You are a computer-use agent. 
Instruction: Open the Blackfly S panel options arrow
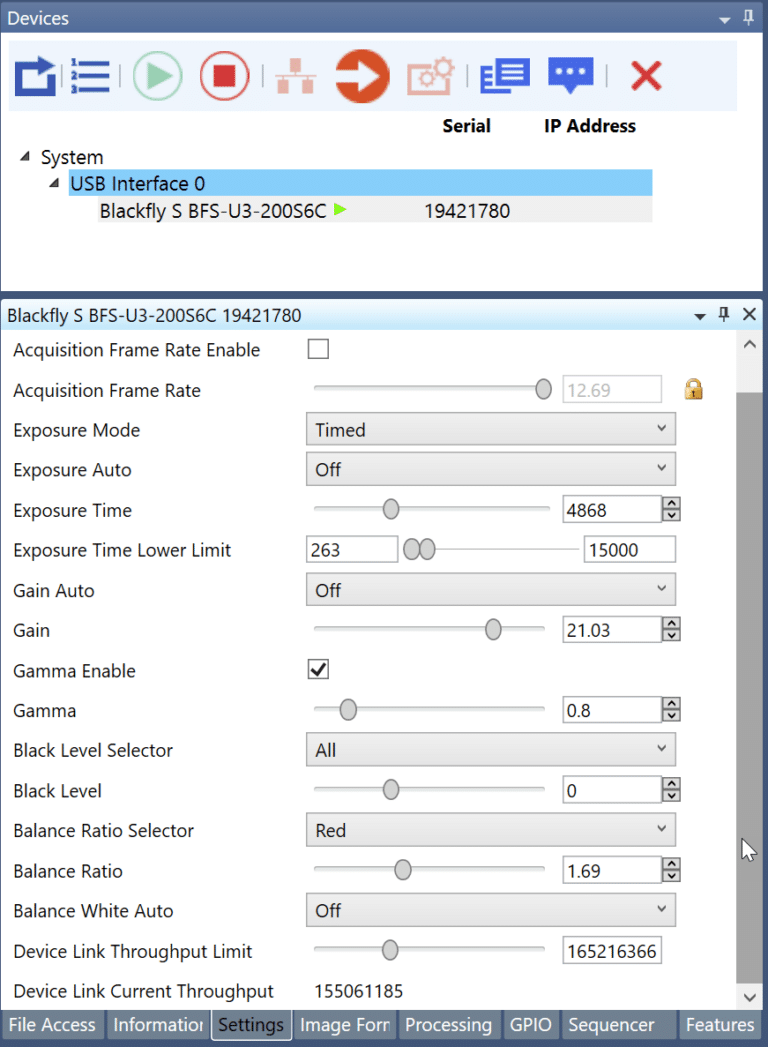[x=700, y=317]
